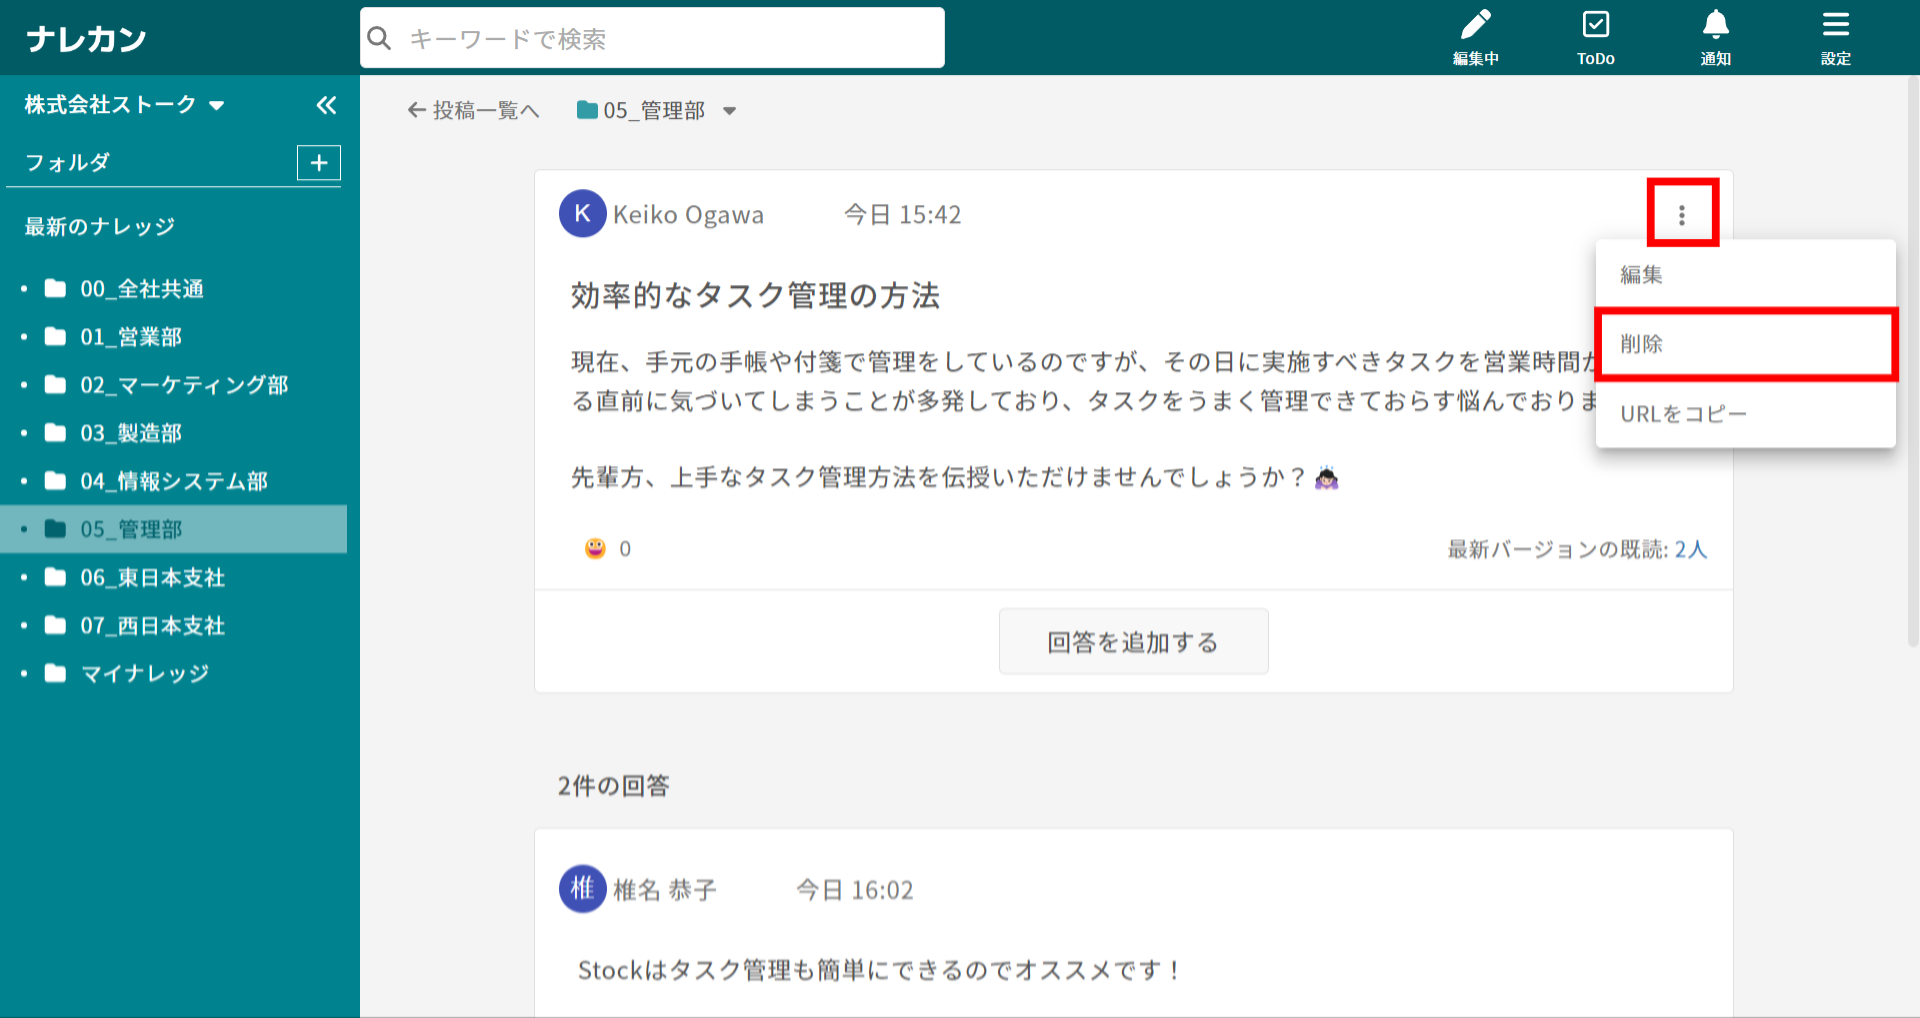
Task: Select 最新のナレッジ in the sidebar
Action: point(100,227)
